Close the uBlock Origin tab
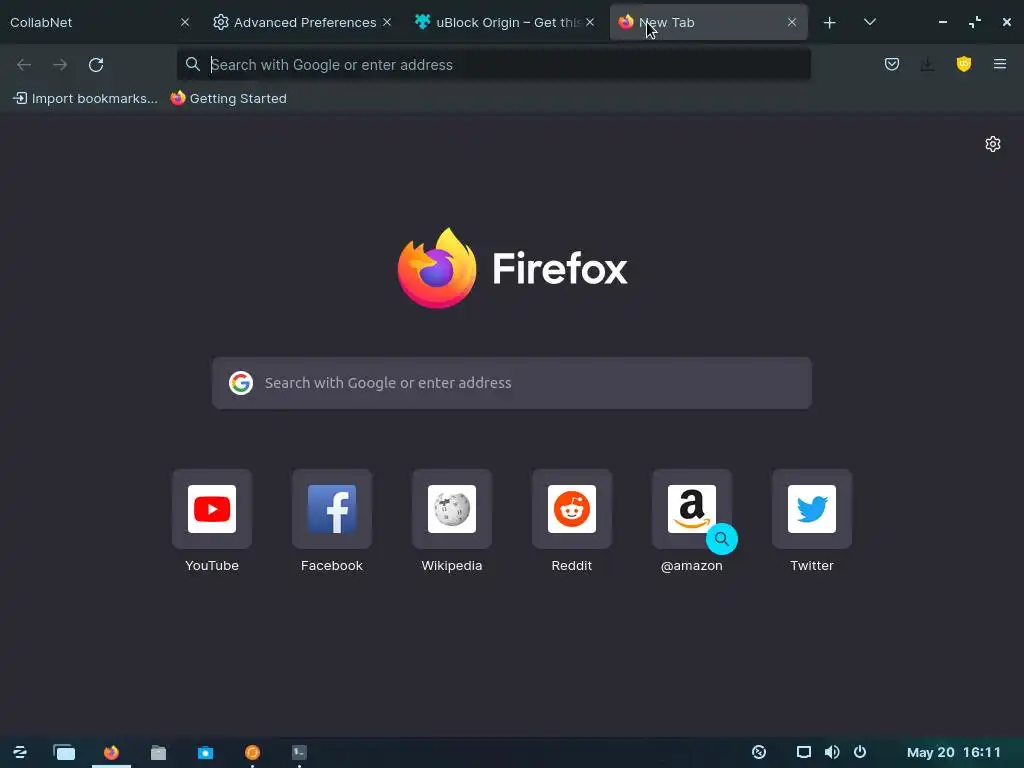This screenshot has width=1024, height=768. [590, 22]
